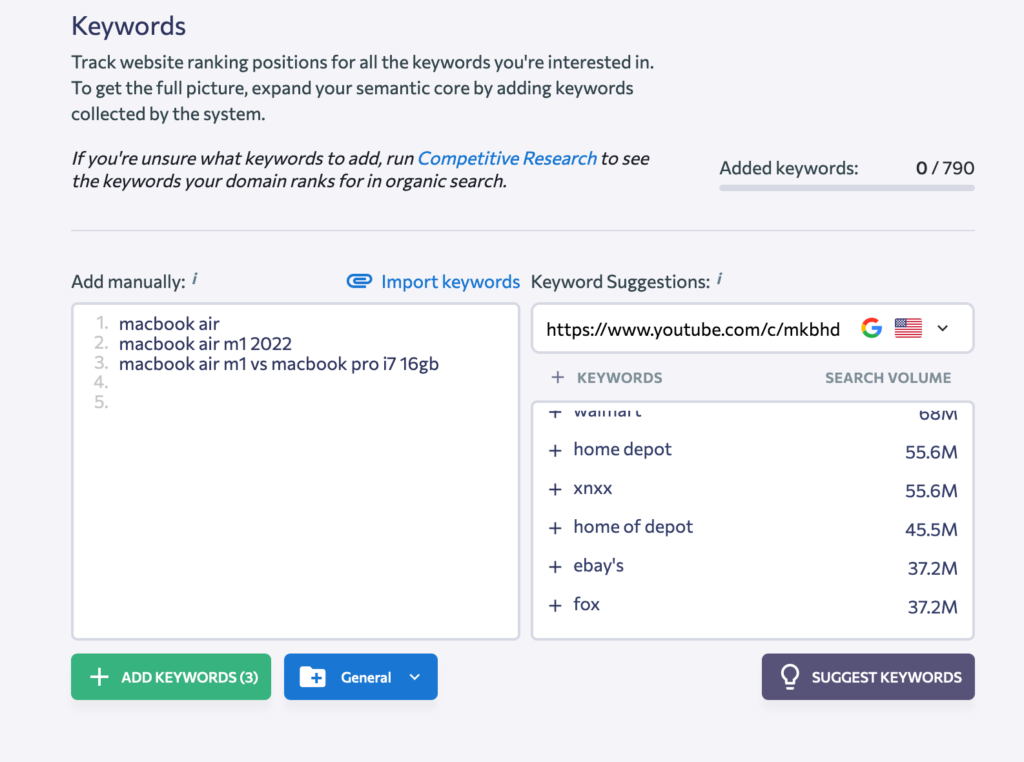This screenshot has height=762, width=1024.
Task: Click the Import keywords link
Action: [x=450, y=281]
